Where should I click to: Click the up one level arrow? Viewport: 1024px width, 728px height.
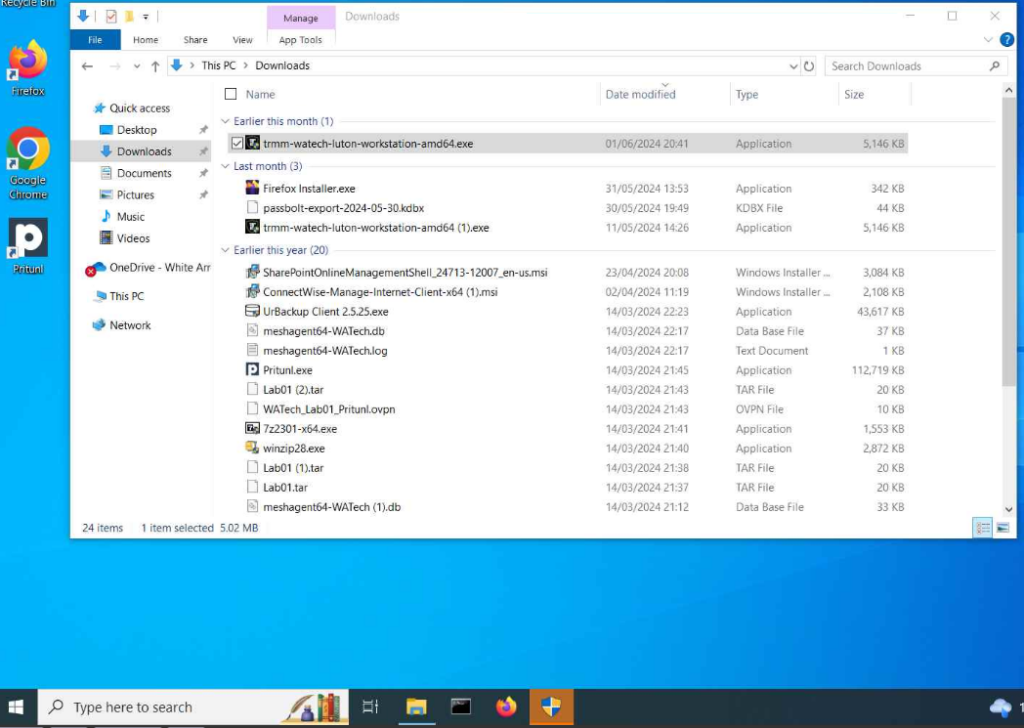[155, 66]
